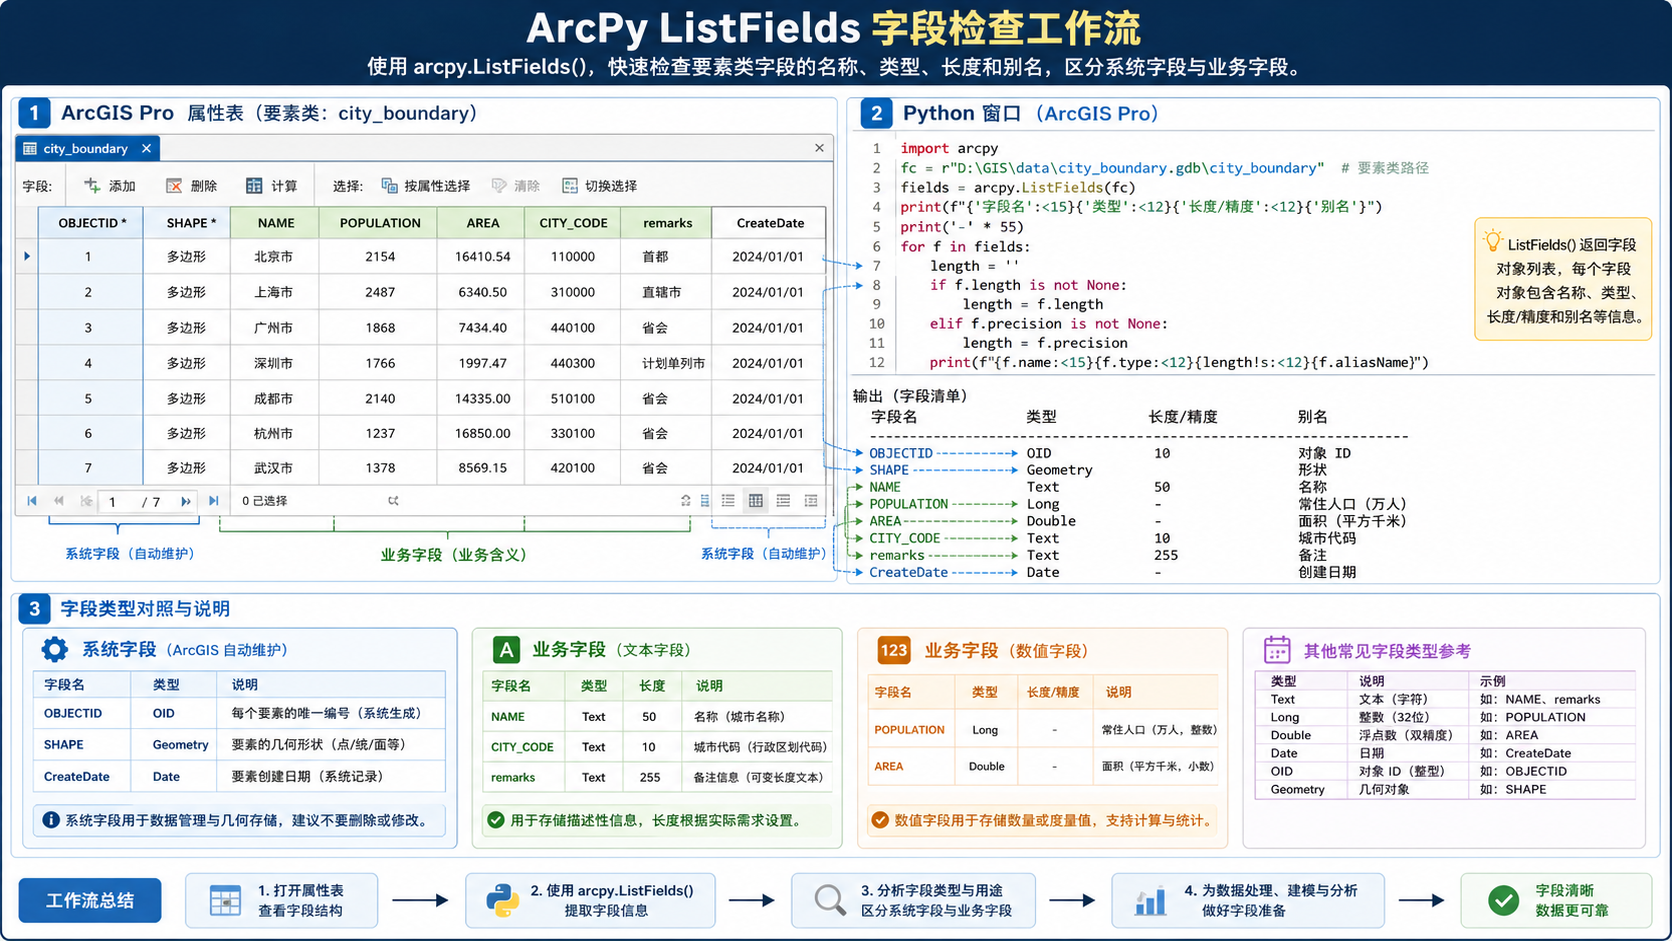
Task: Click the reload icon next to 0 已选择
Action: [393, 501]
